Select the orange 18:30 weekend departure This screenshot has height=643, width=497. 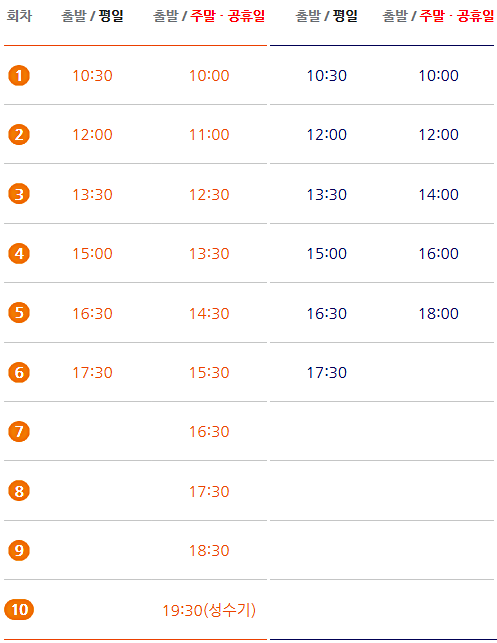click(x=209, y=550)
